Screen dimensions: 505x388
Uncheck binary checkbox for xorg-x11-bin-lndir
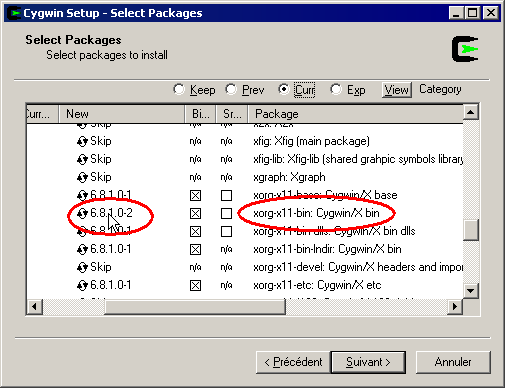pos(195,249)
